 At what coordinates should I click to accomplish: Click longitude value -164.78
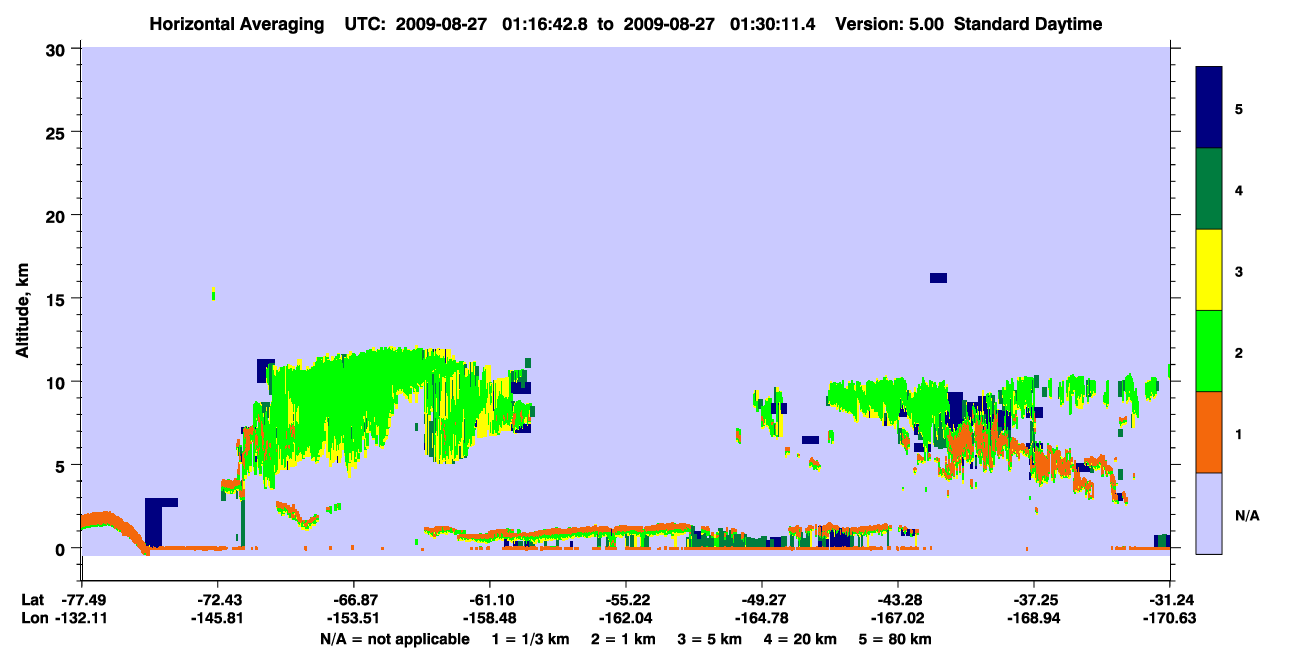point(762,618)
